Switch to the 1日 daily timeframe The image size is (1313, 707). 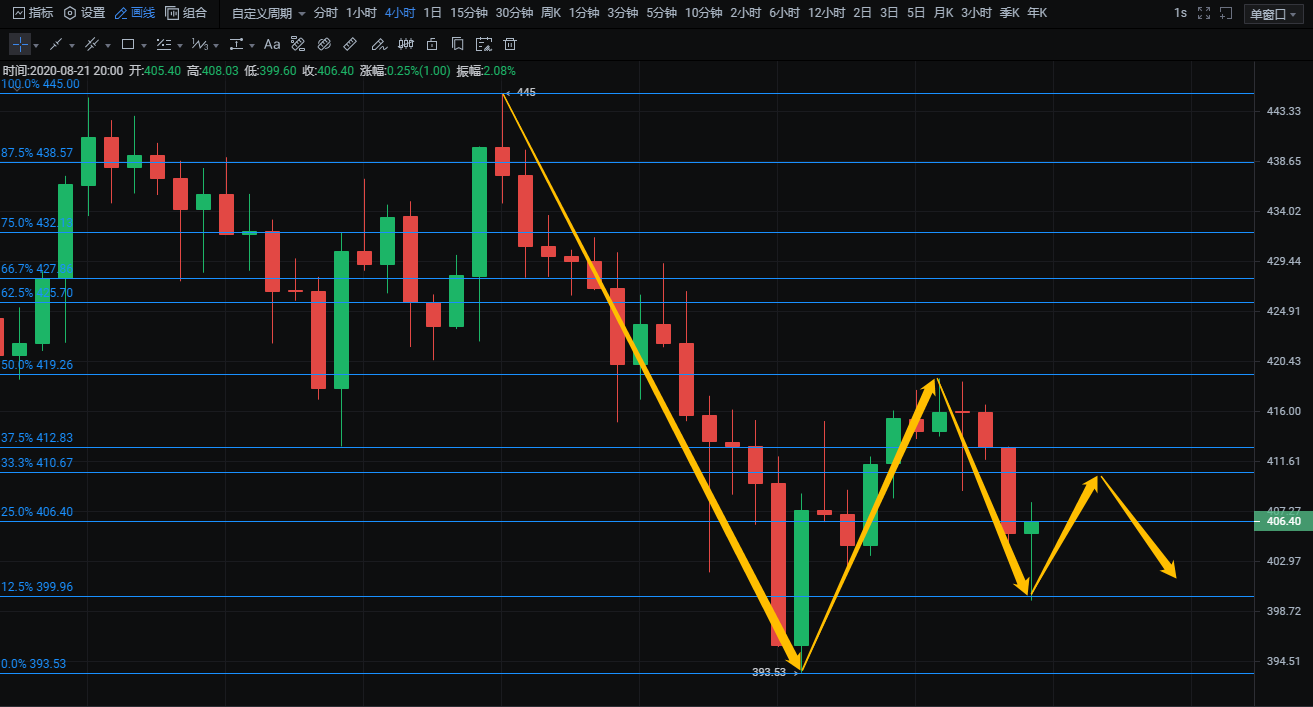pyautogui.click(x=432, y=13)
